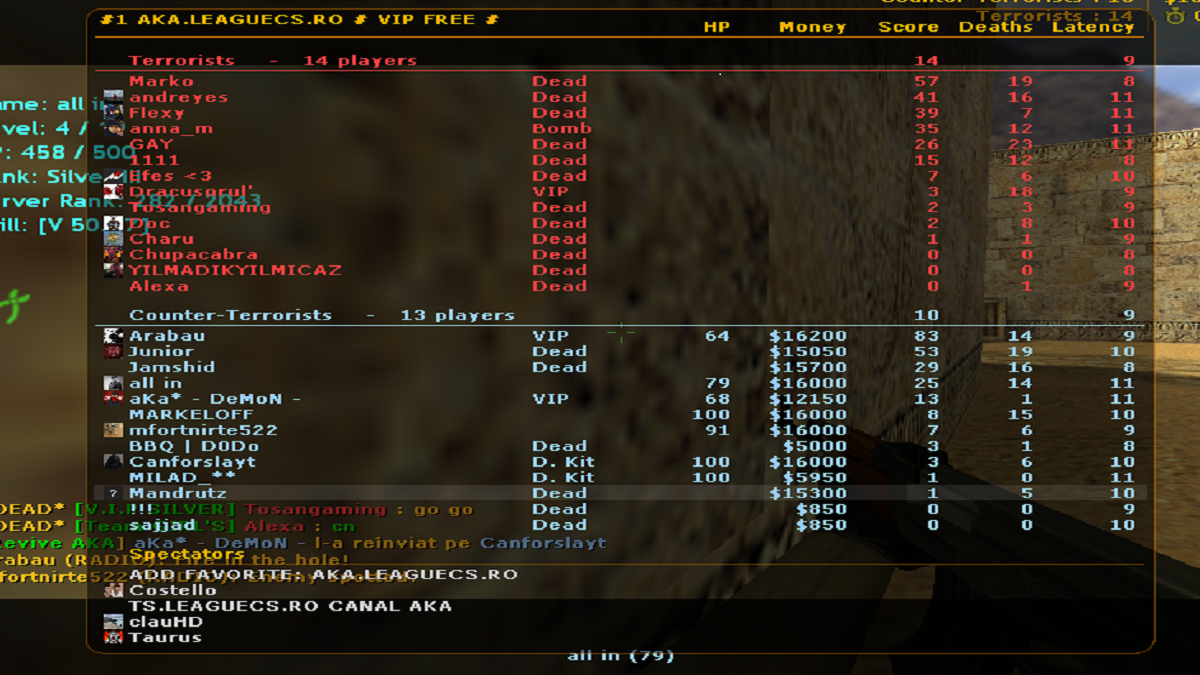
Task: Select player name Alexa in the Terrorists list
Action: pyautogui.click(x=159, y=286)
